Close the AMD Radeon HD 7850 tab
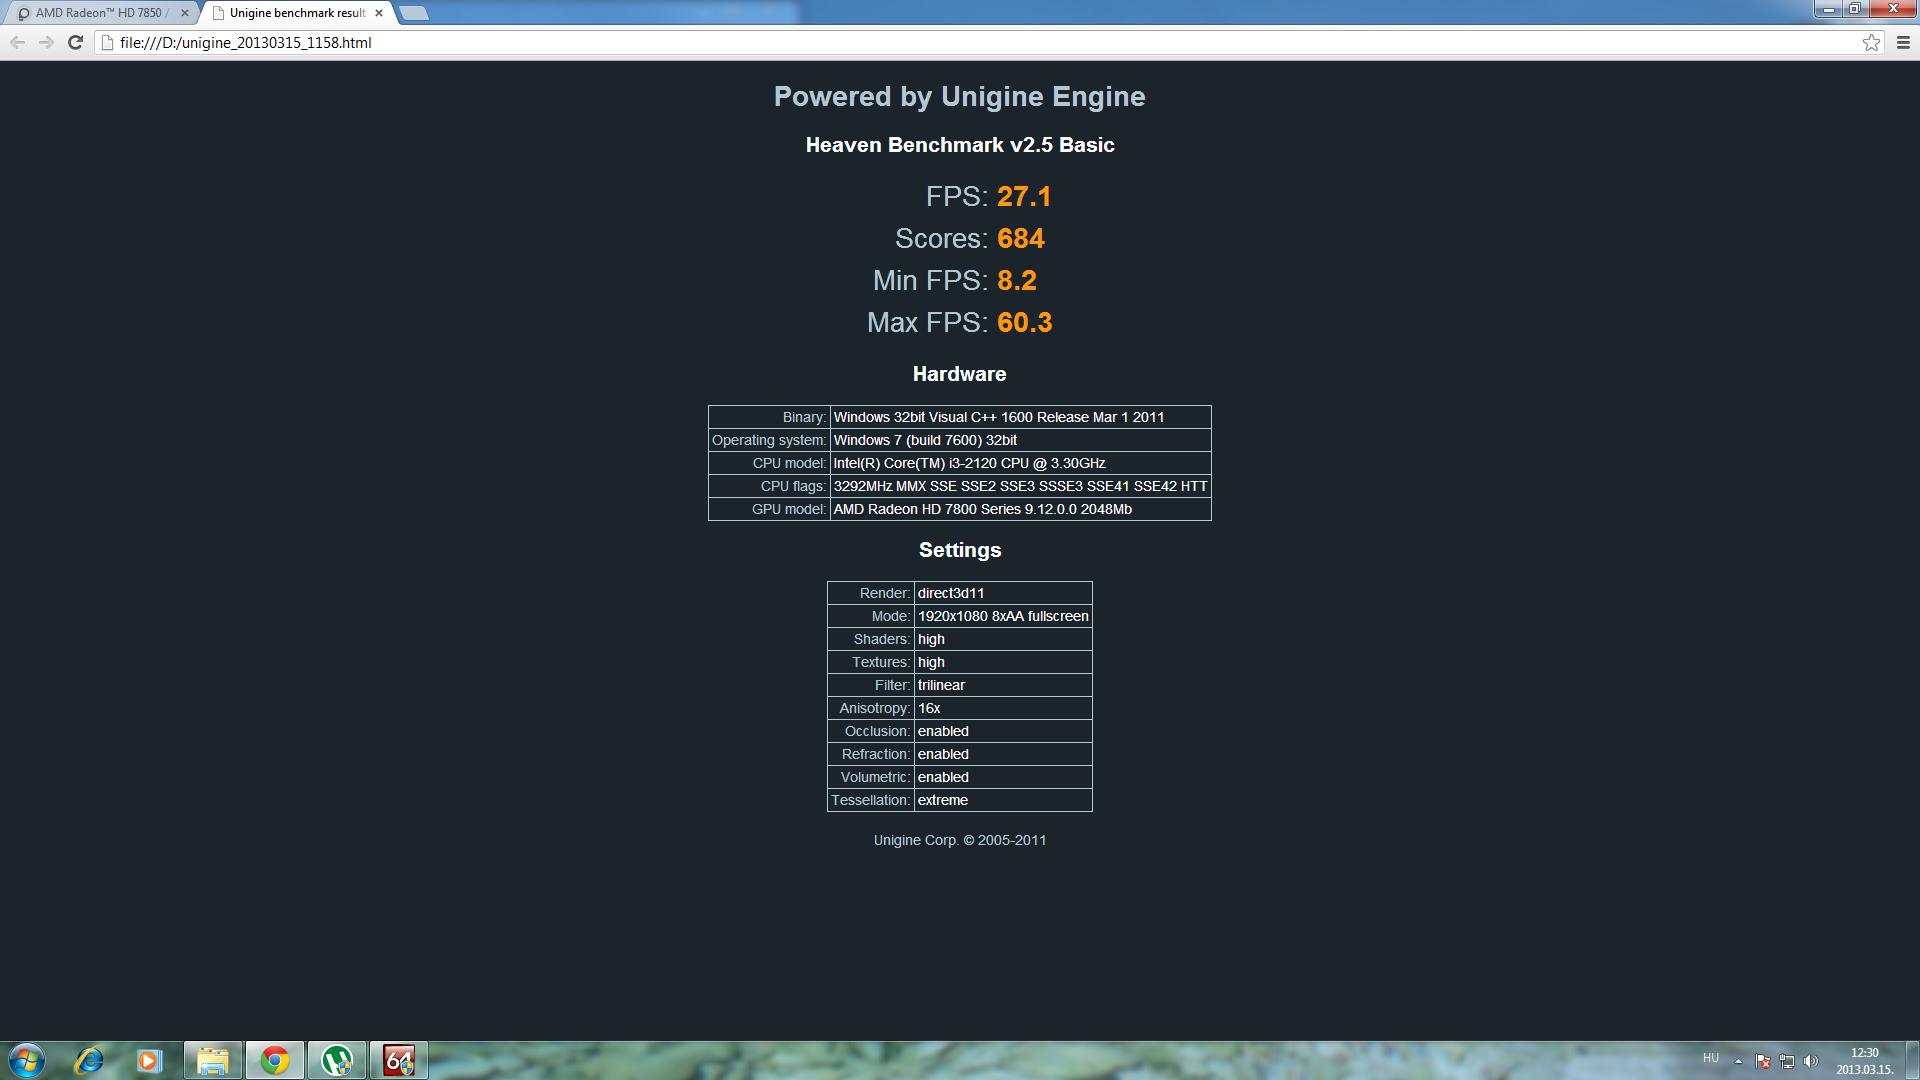This screenshot has height=1080, width=1920. 184,13
